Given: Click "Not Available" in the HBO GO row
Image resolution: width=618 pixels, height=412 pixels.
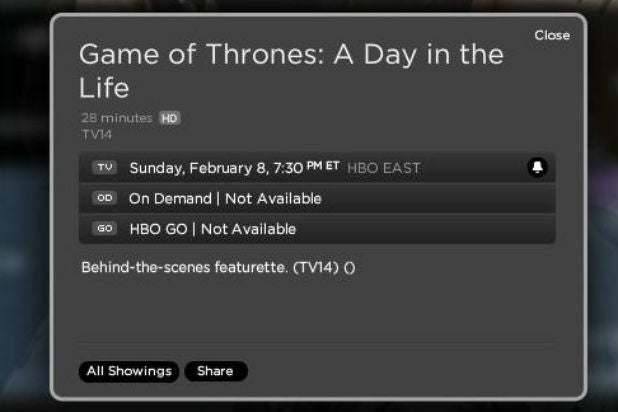Looking at the screenshot, I should (x=248, y=228).
